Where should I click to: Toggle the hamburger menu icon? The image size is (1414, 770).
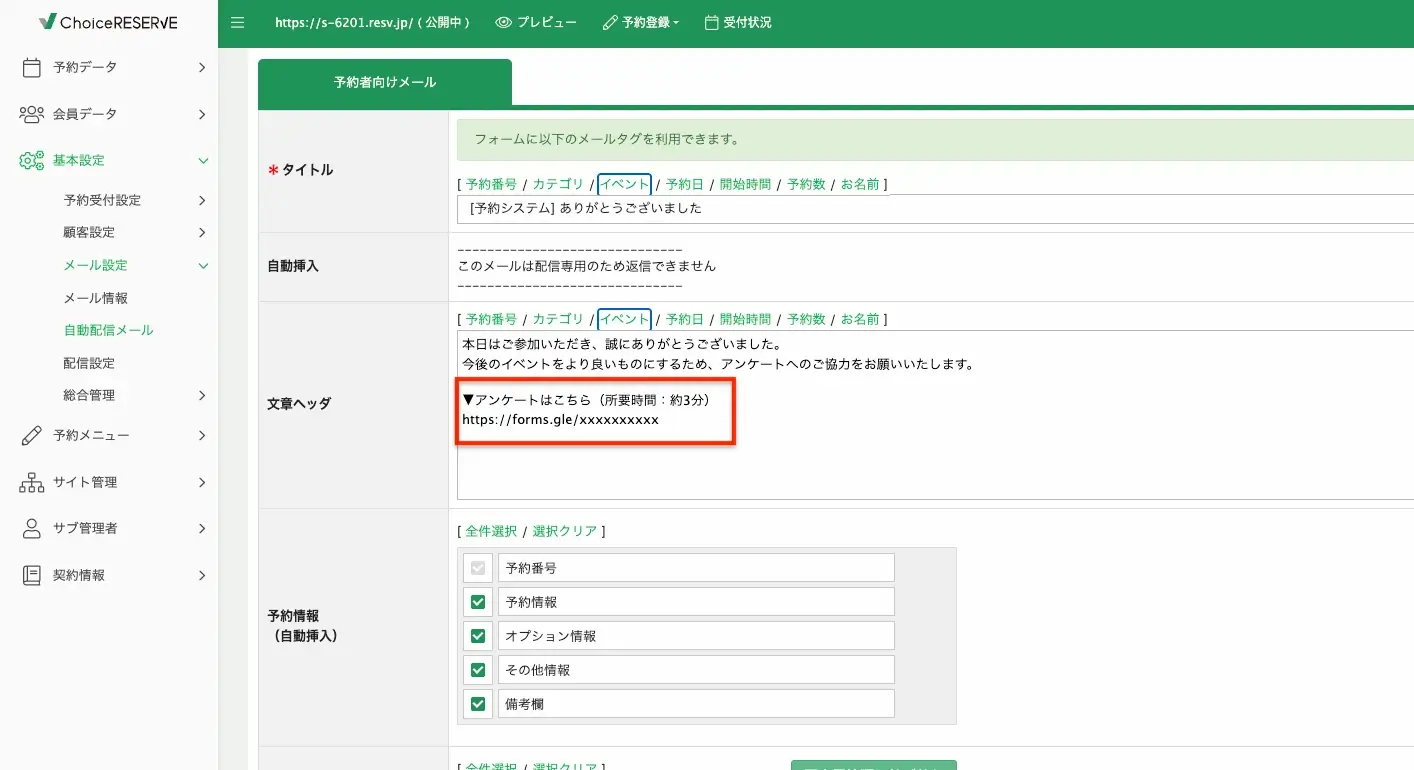point(237,22)
